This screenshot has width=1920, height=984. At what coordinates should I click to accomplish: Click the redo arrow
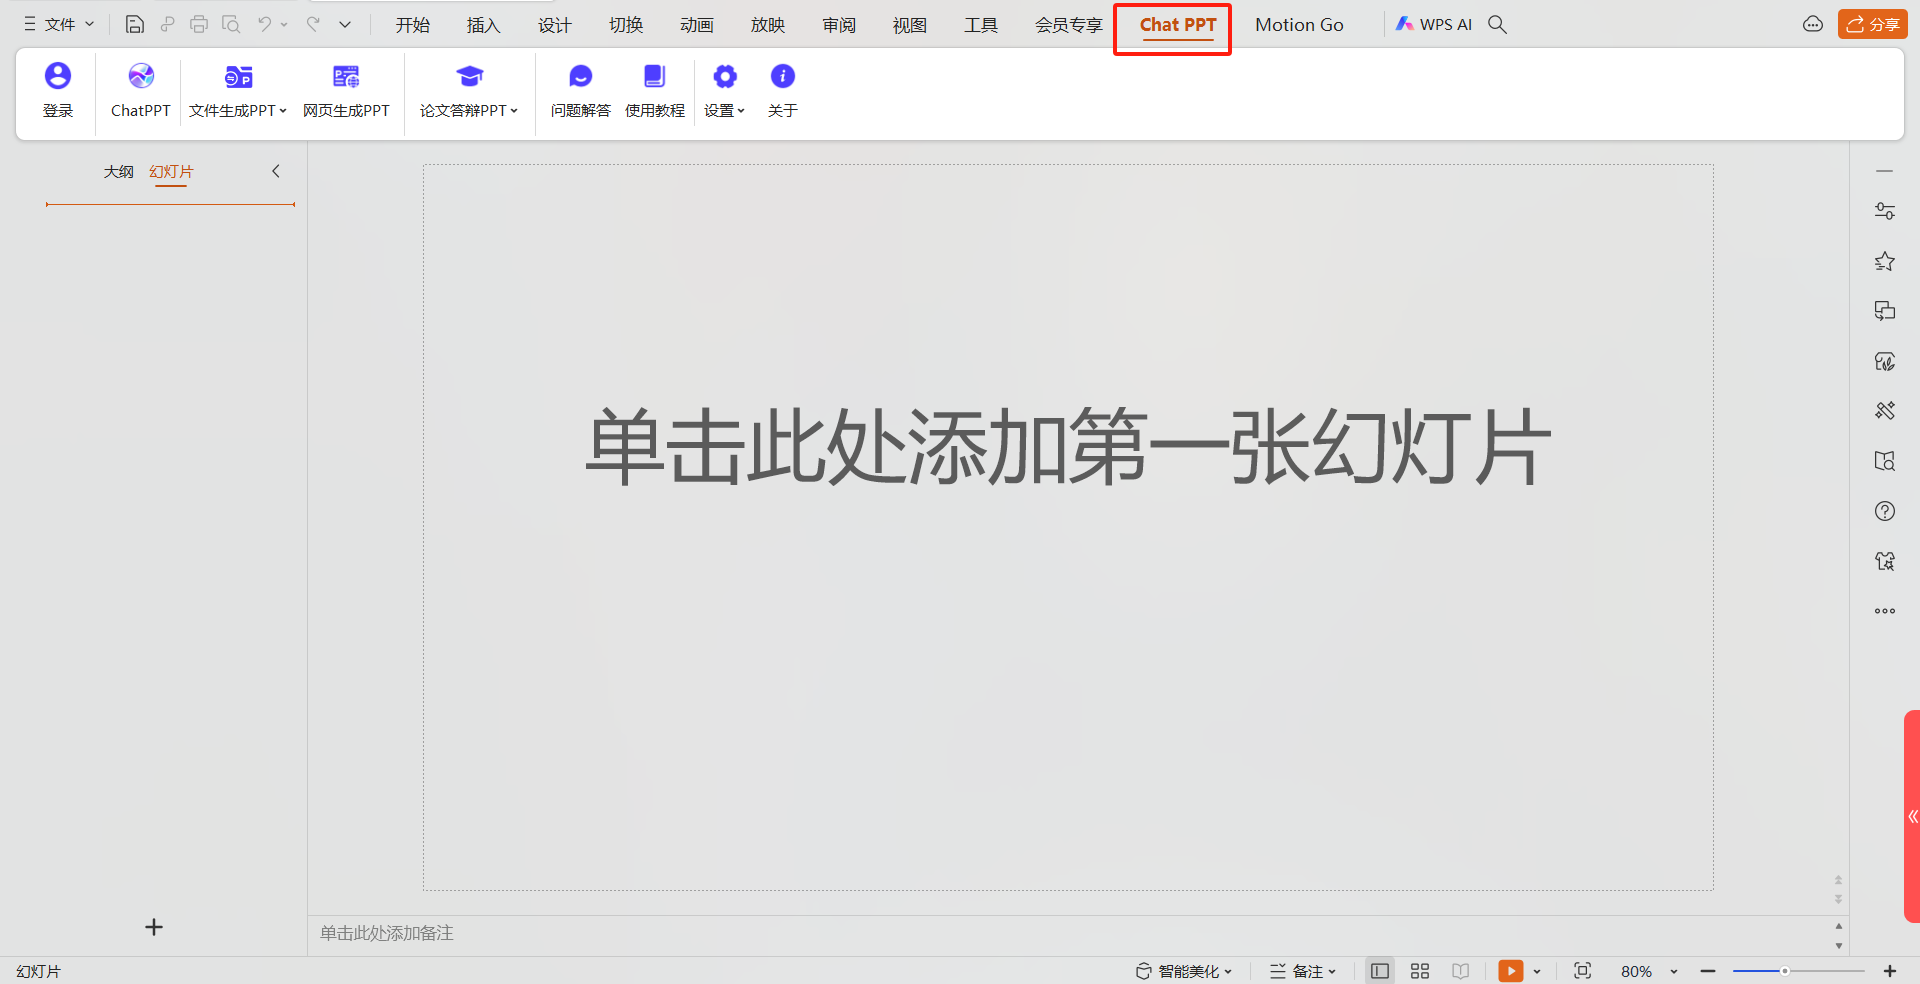313,24
